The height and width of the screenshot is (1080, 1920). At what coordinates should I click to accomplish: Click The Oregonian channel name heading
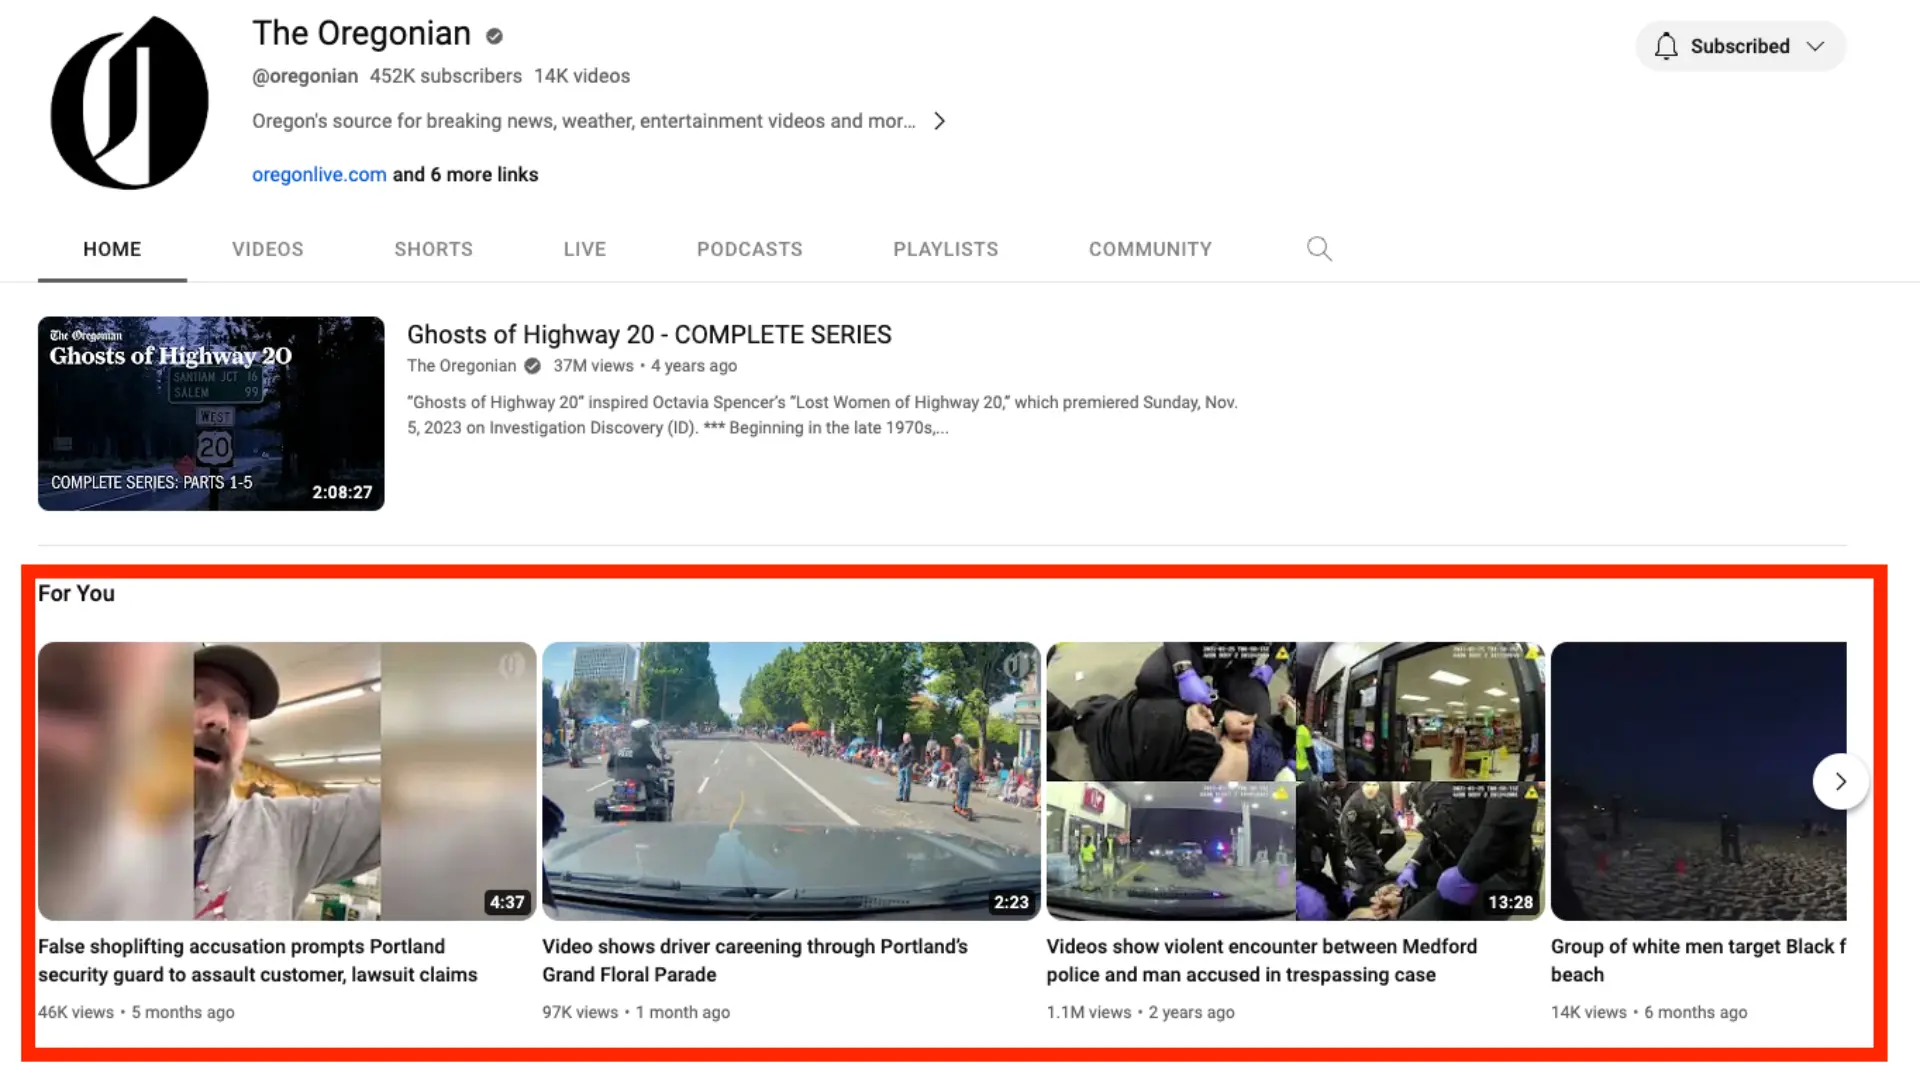pos(361,34)
